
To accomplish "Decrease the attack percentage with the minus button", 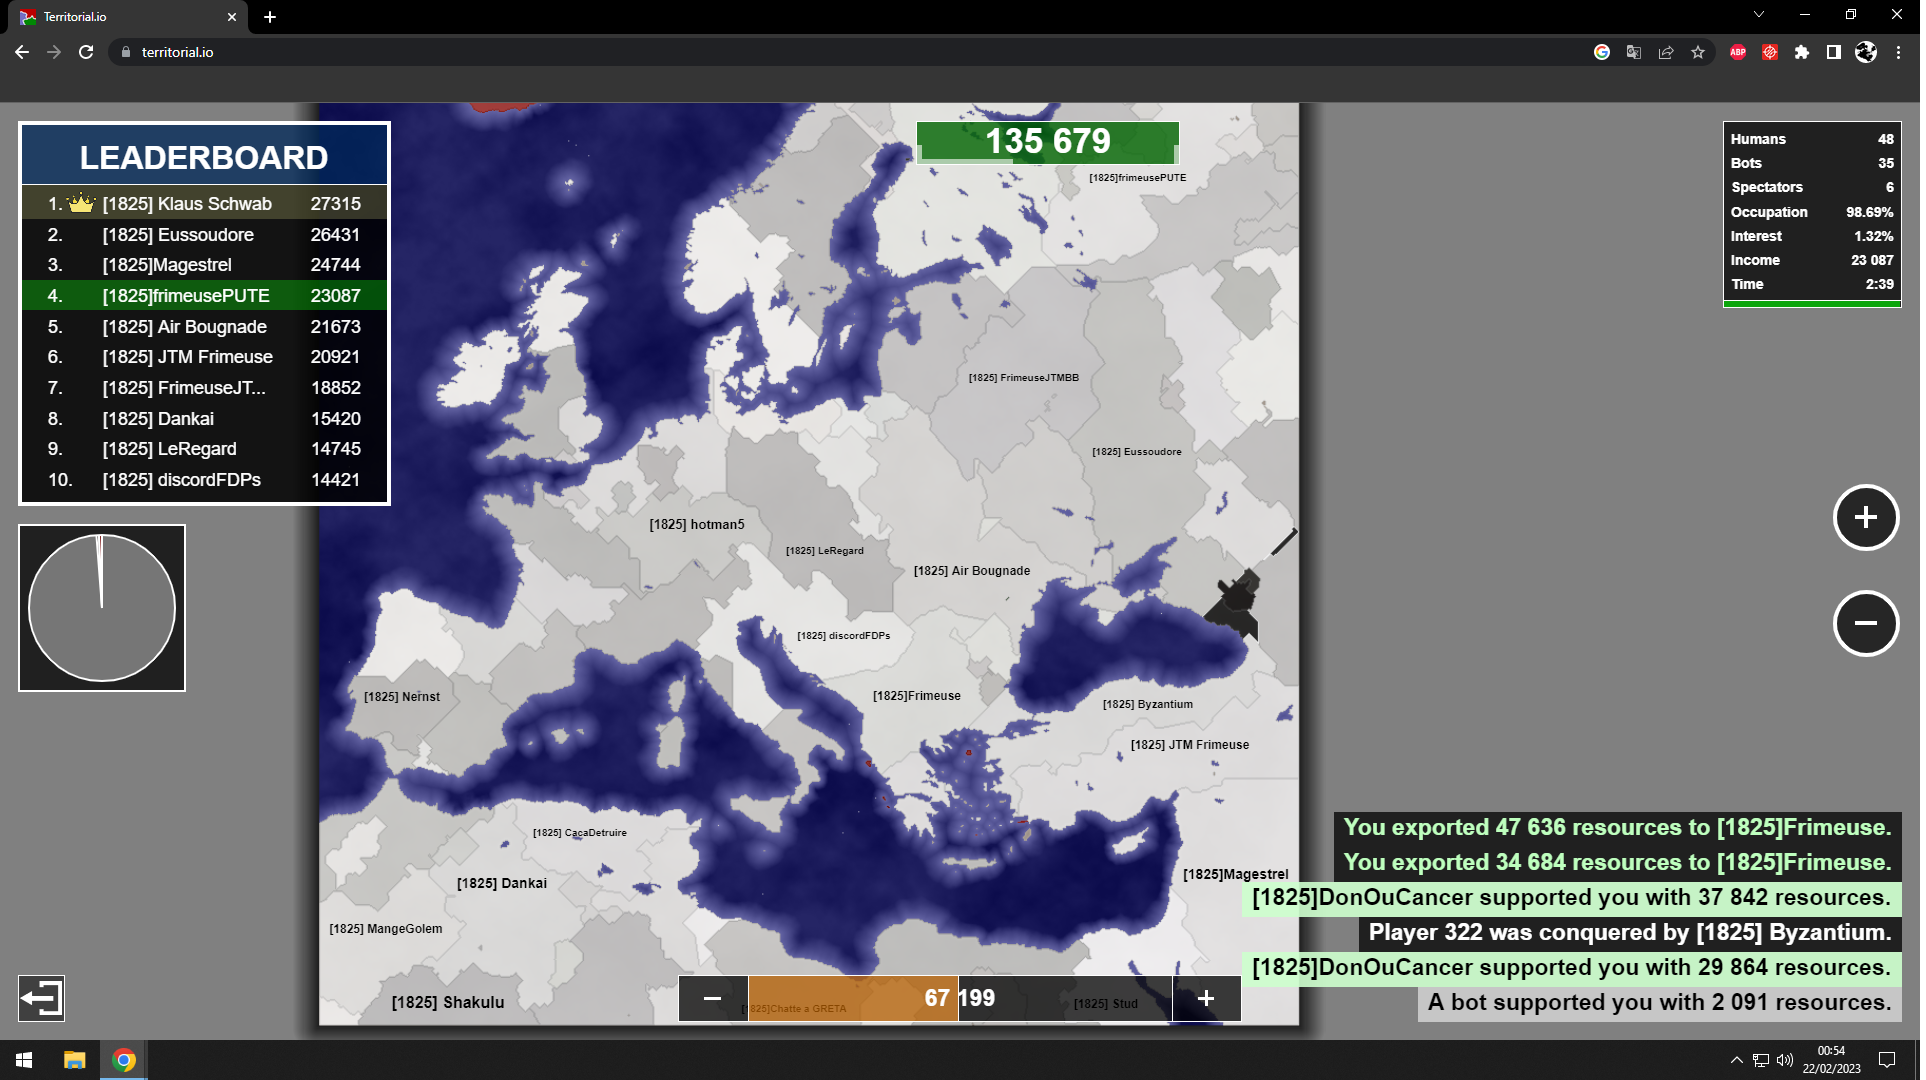I will (714, 1000).
